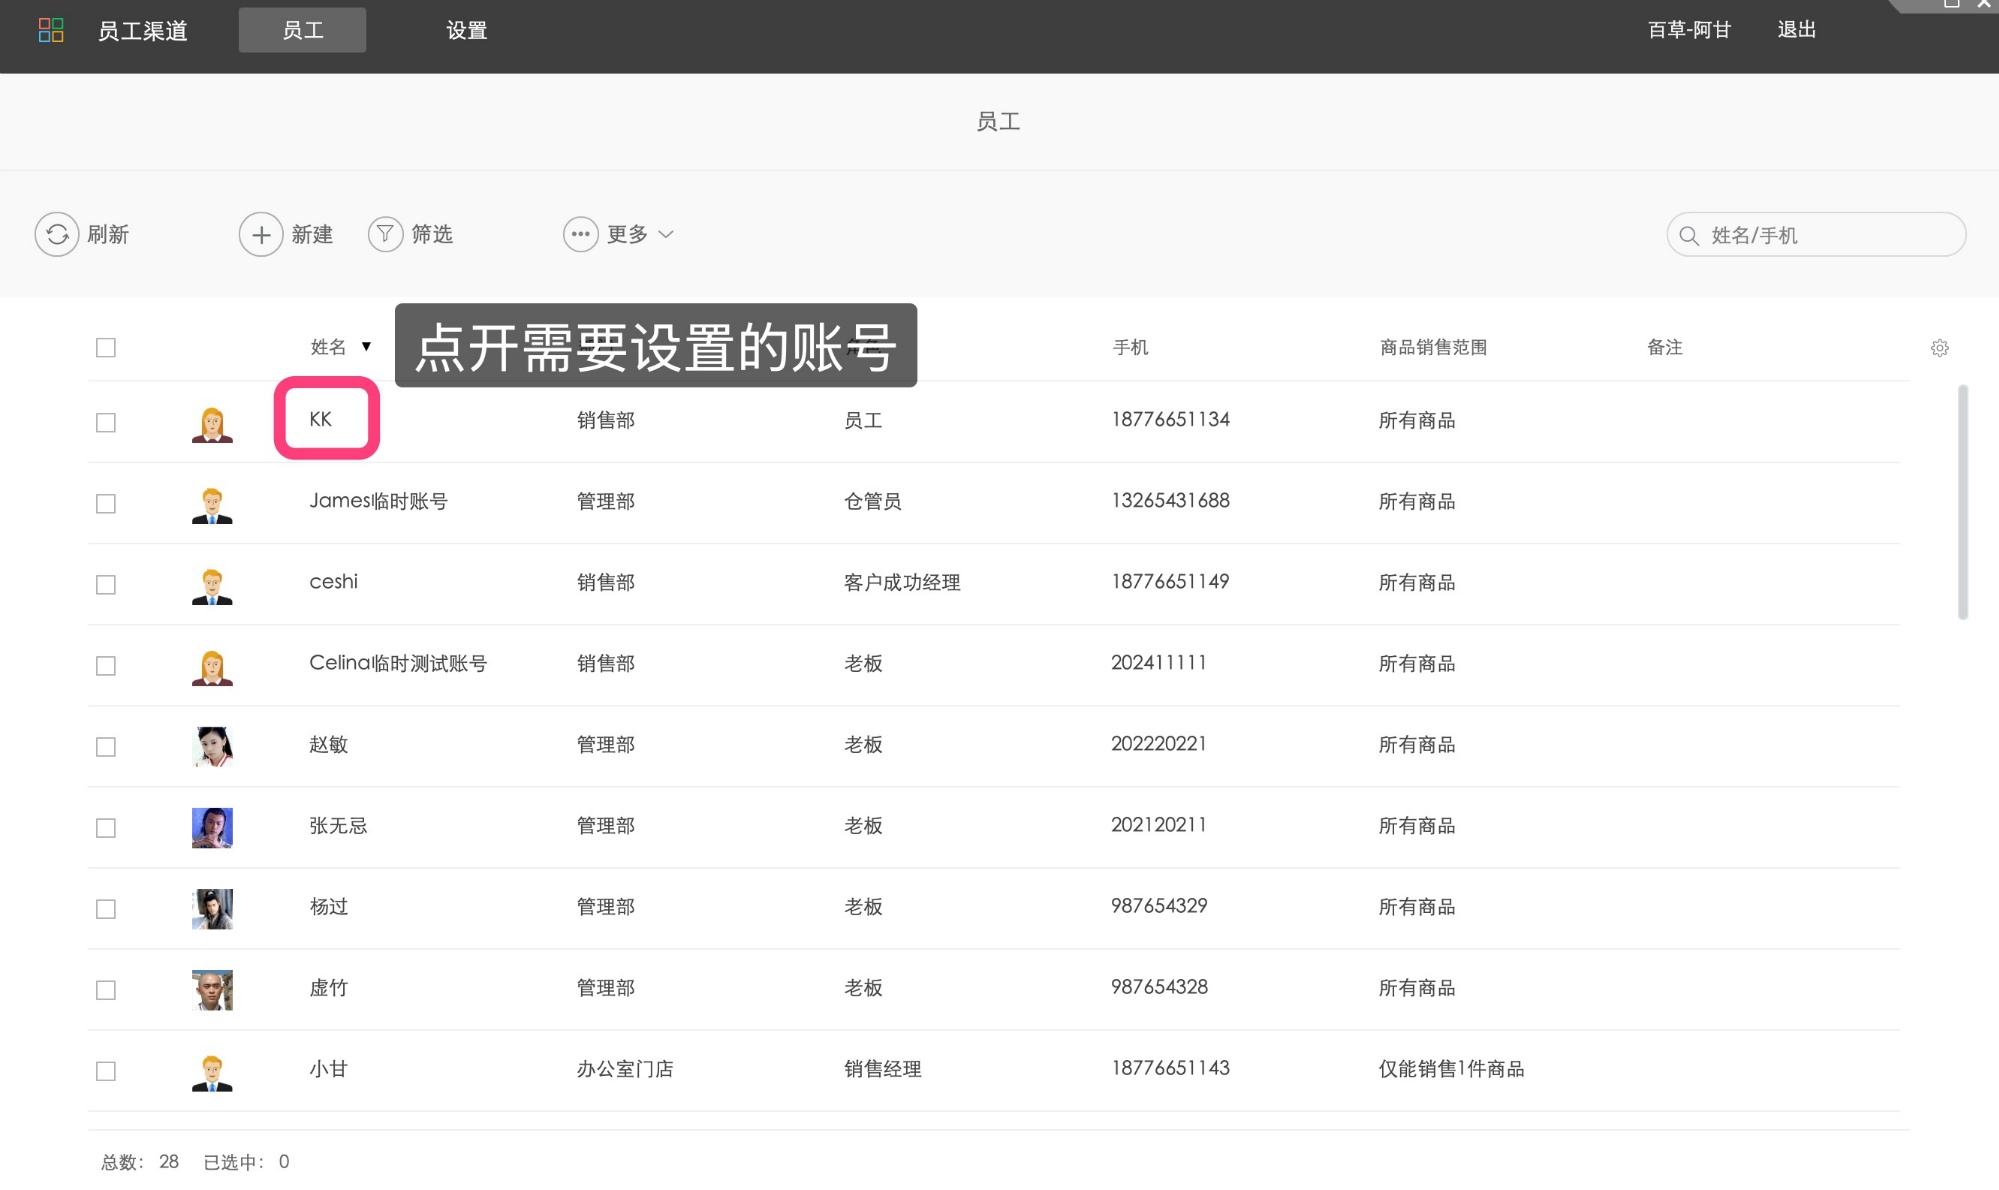Click the 姓名/手机 search field
This screenshot has width=1999, height=1190.
coord(1816,235)
